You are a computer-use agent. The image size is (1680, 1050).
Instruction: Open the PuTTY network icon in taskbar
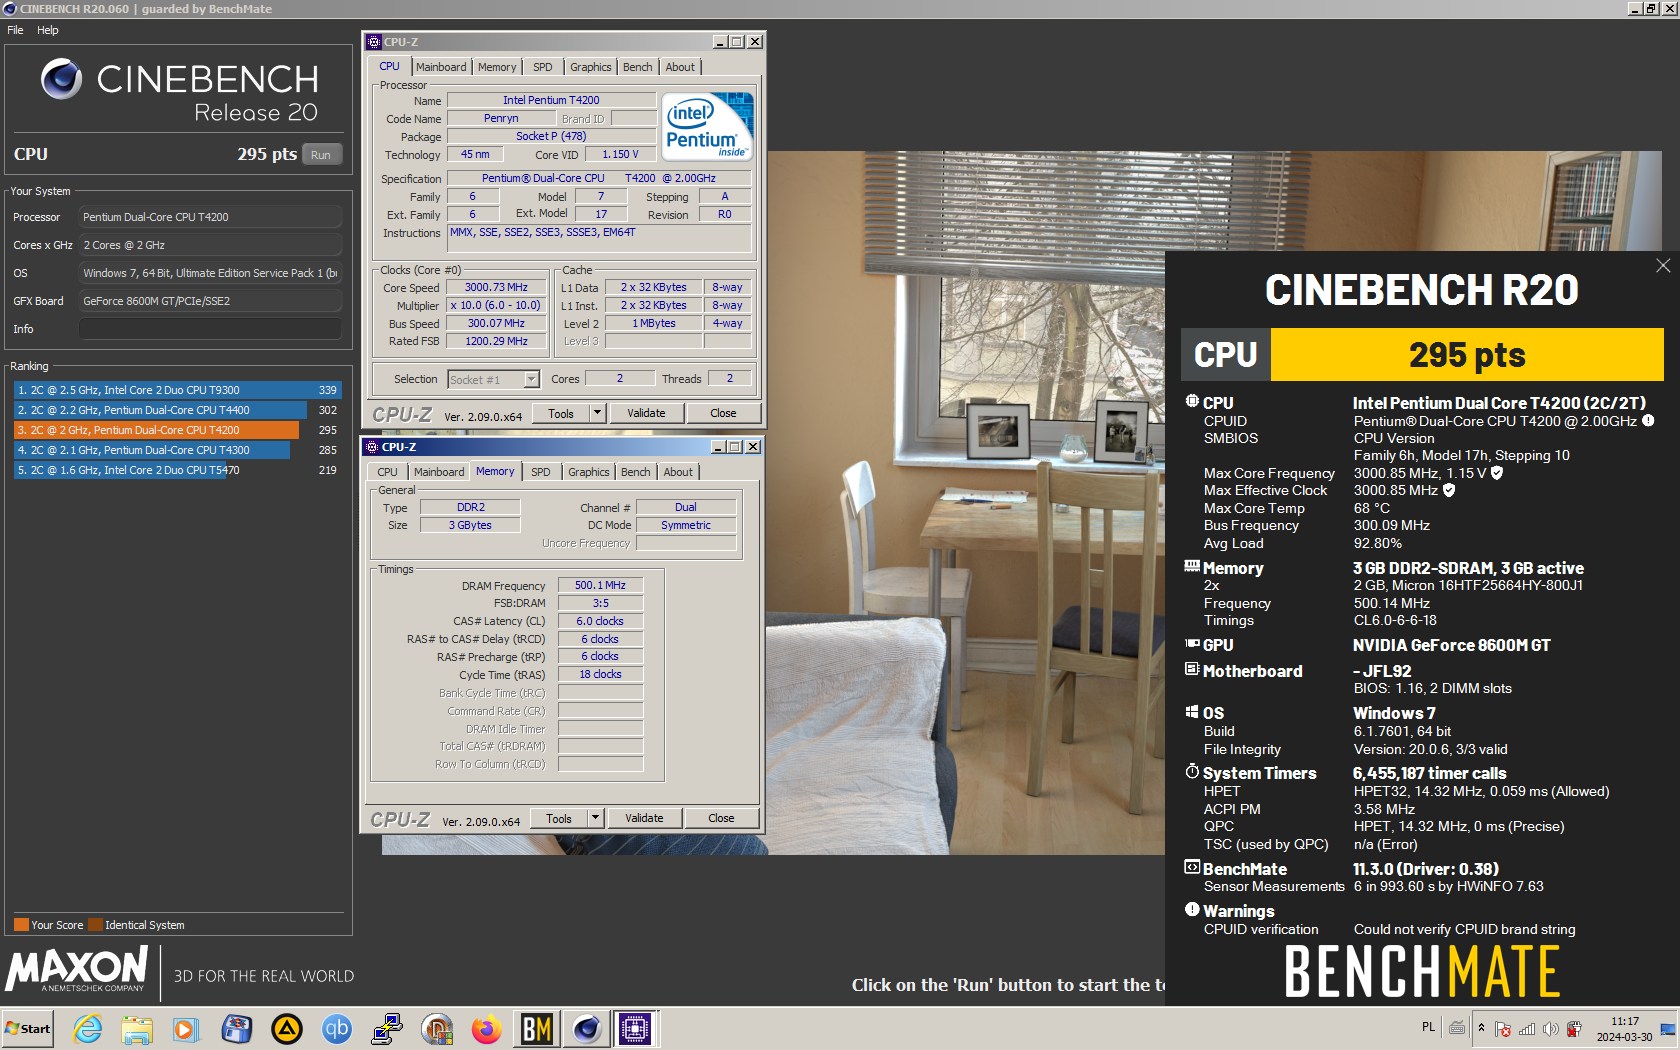(x=386, y=1028)
